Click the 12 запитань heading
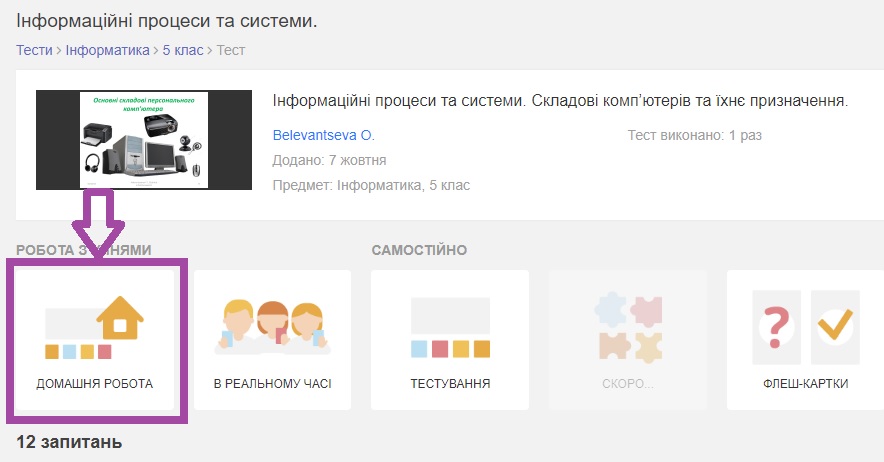Viewport: 884px width, 462px height. coord(69,441)
